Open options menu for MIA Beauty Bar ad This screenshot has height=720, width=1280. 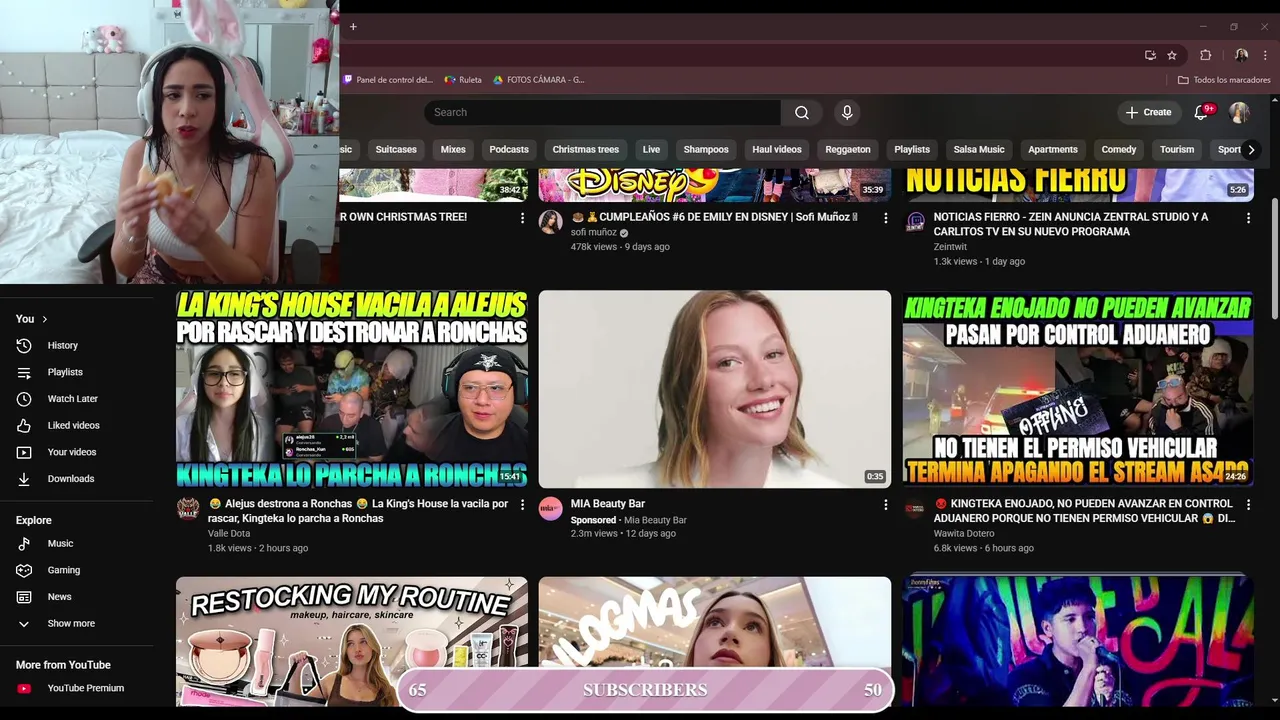(x=885, y=505)
